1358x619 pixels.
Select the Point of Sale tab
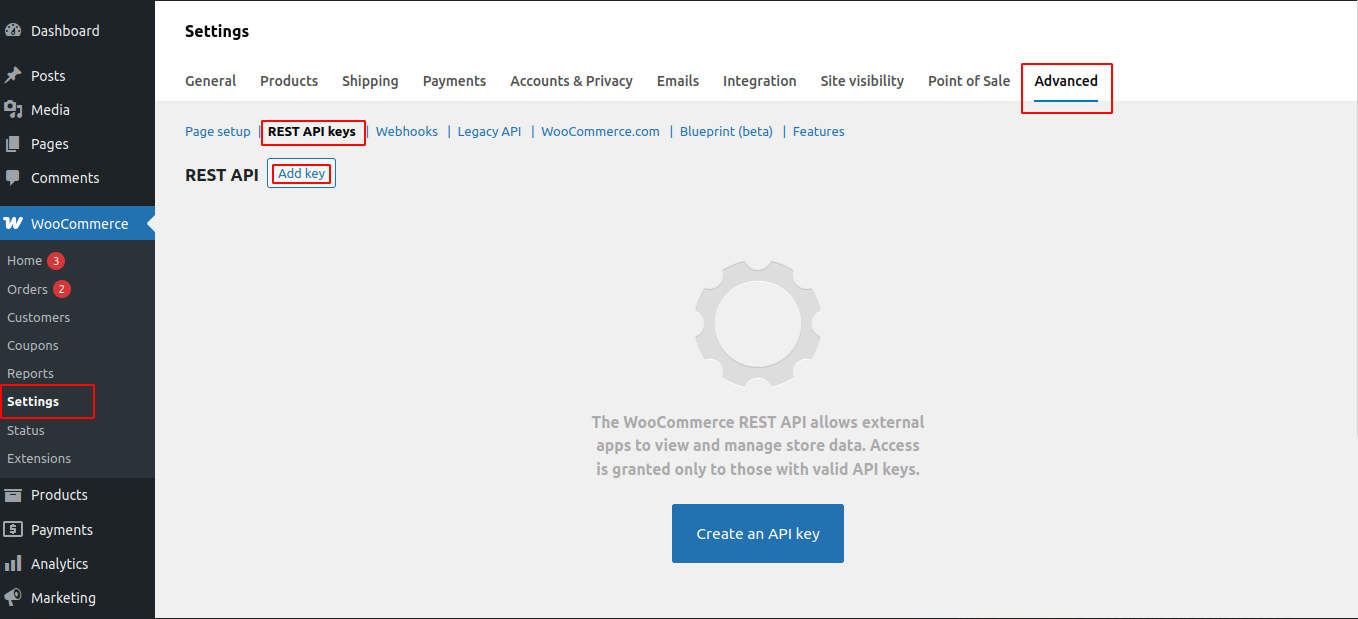pos(968,81)
